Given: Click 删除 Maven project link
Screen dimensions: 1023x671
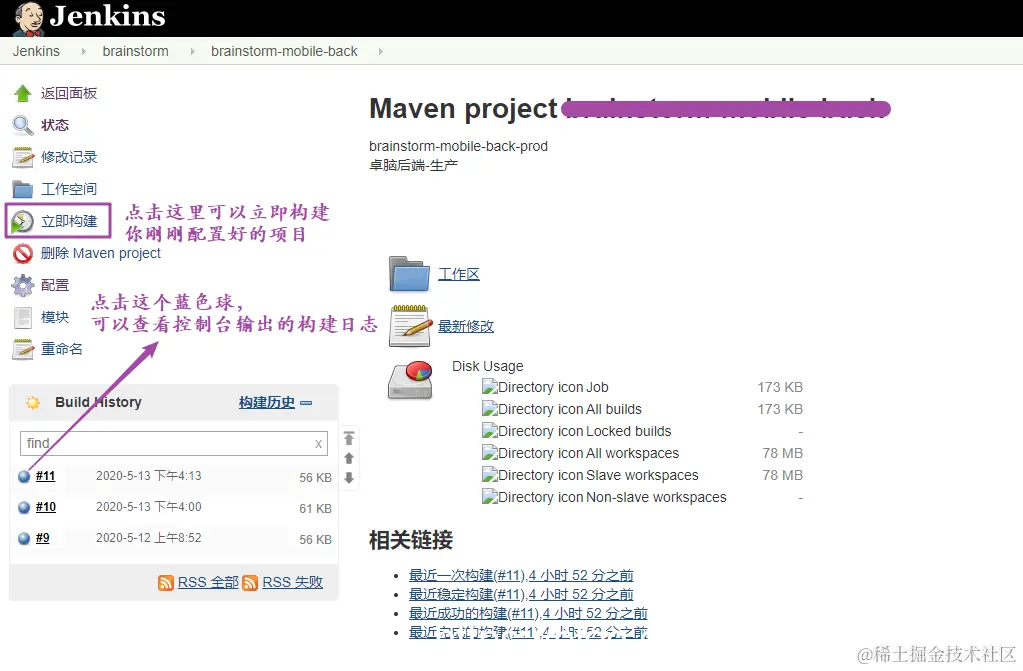Looking at the screenshot, I should [100, 253].
